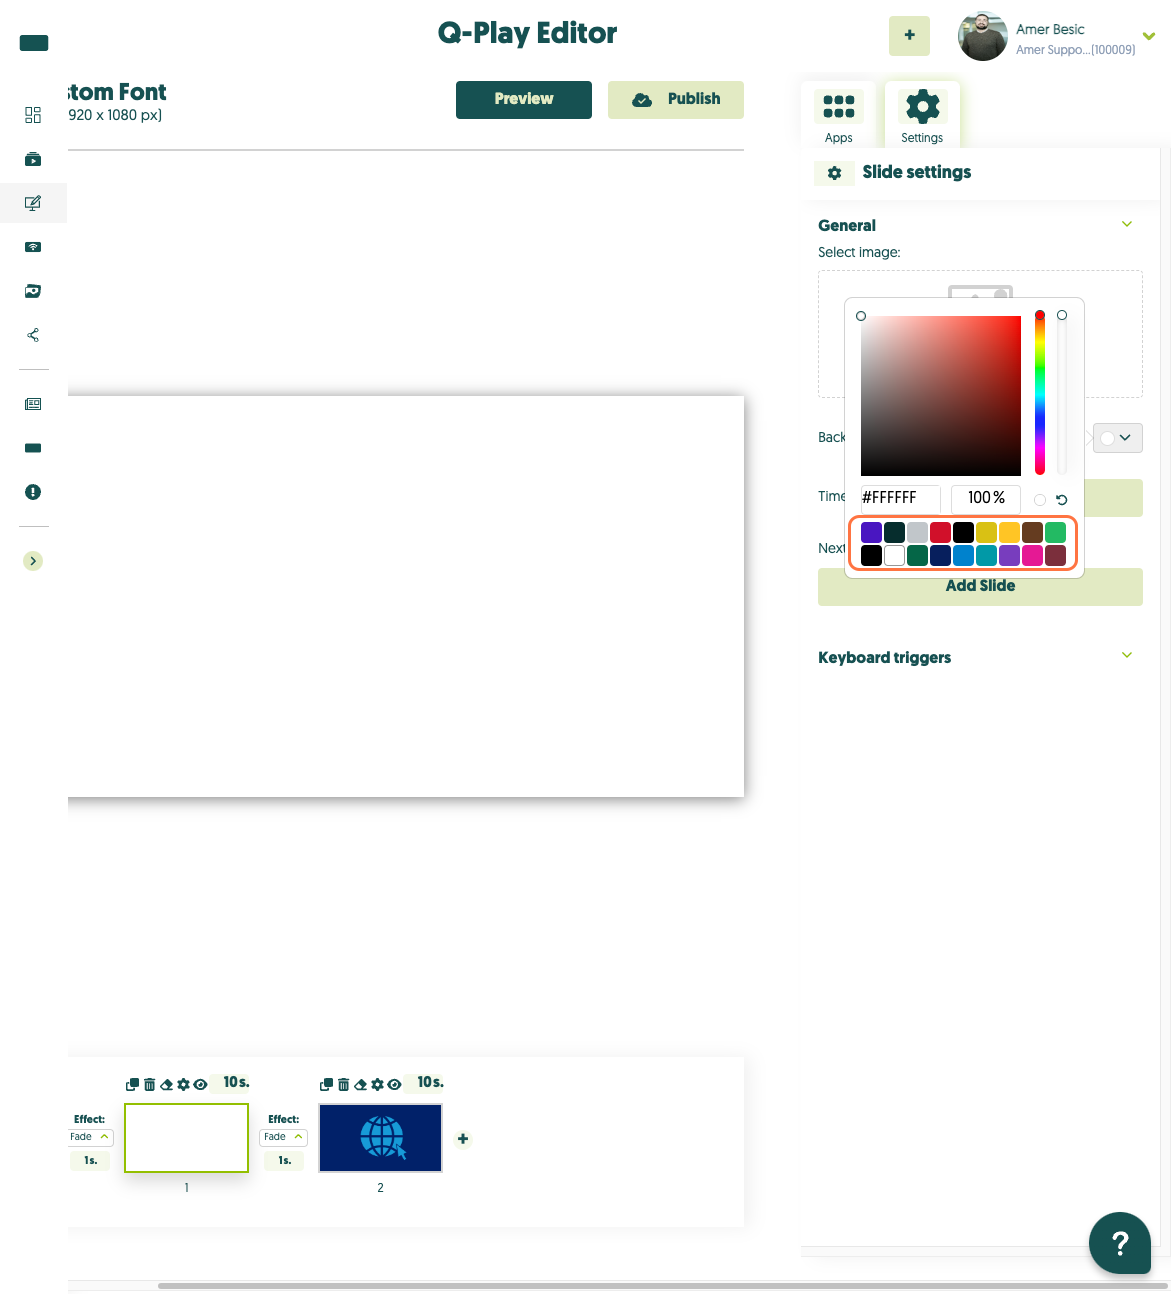Click the reset color arrow icon

click(1062, 500)
